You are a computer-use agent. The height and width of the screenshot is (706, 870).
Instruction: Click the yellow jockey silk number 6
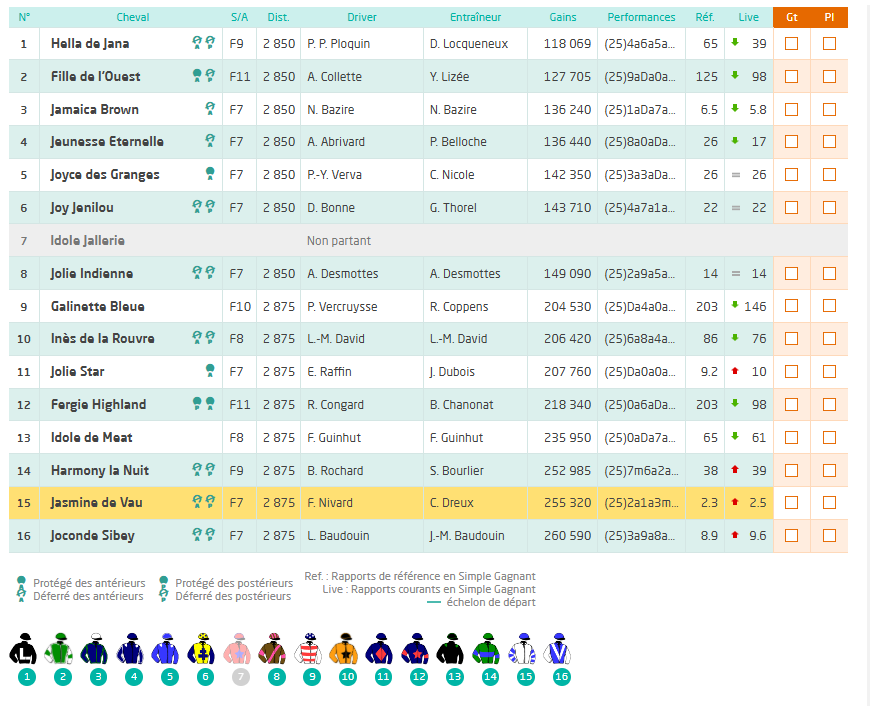coord(205,650)
